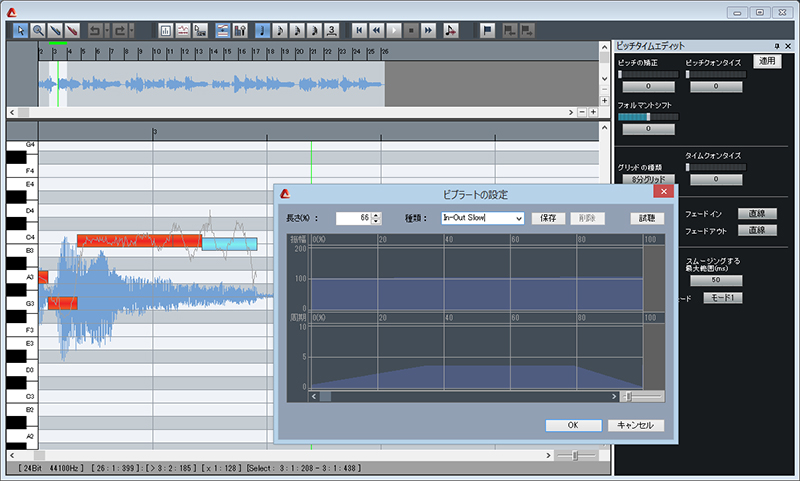Viewport: 800px width, 481px height.
Task: Click the undo arrow icon
Action: pyautogui.click(x=95, y=31)
